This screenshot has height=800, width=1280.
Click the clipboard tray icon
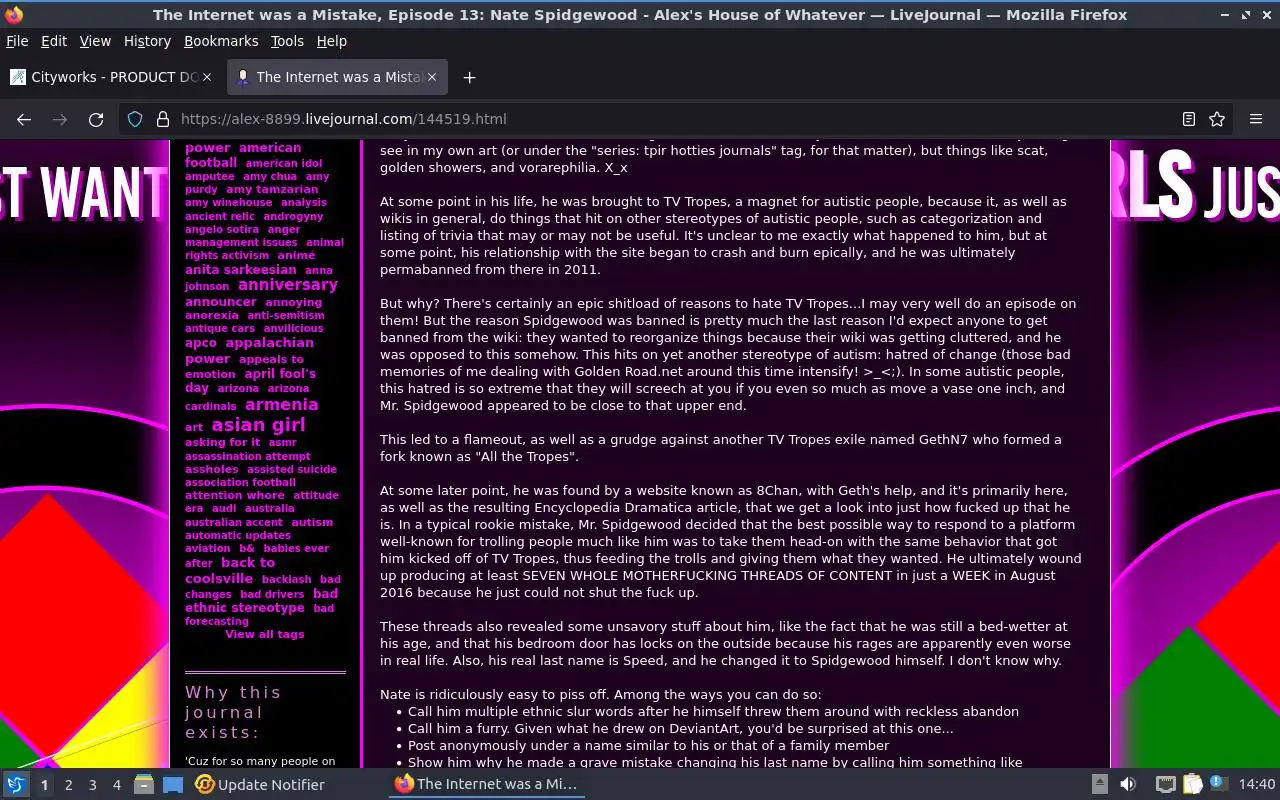[x=1192, y=785]
